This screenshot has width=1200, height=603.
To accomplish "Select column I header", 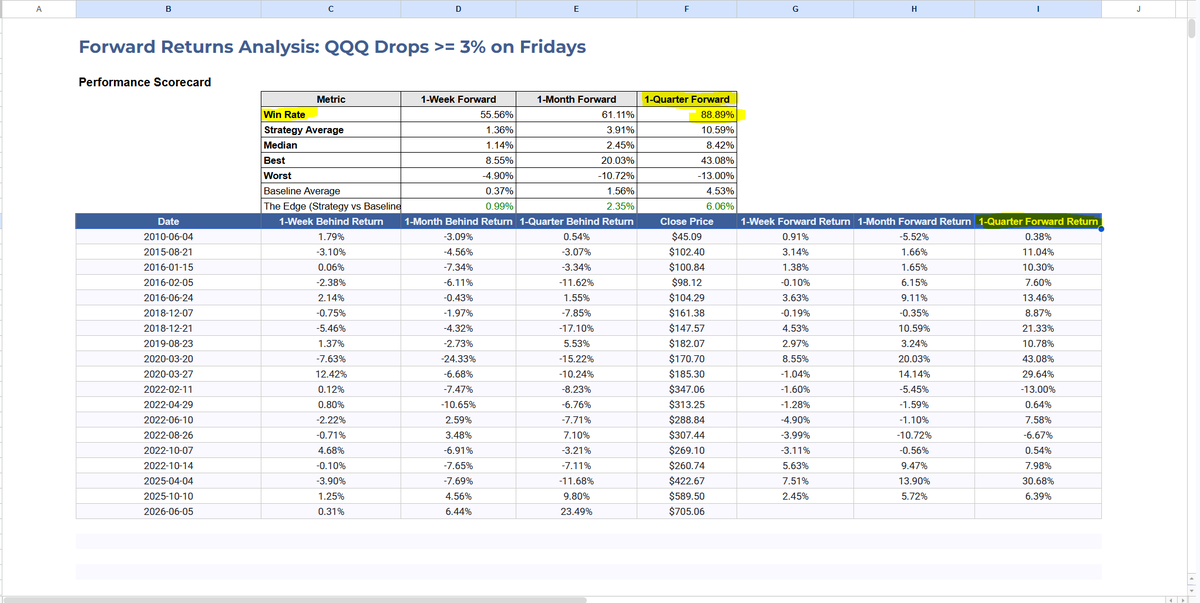I will (1037, 9).
